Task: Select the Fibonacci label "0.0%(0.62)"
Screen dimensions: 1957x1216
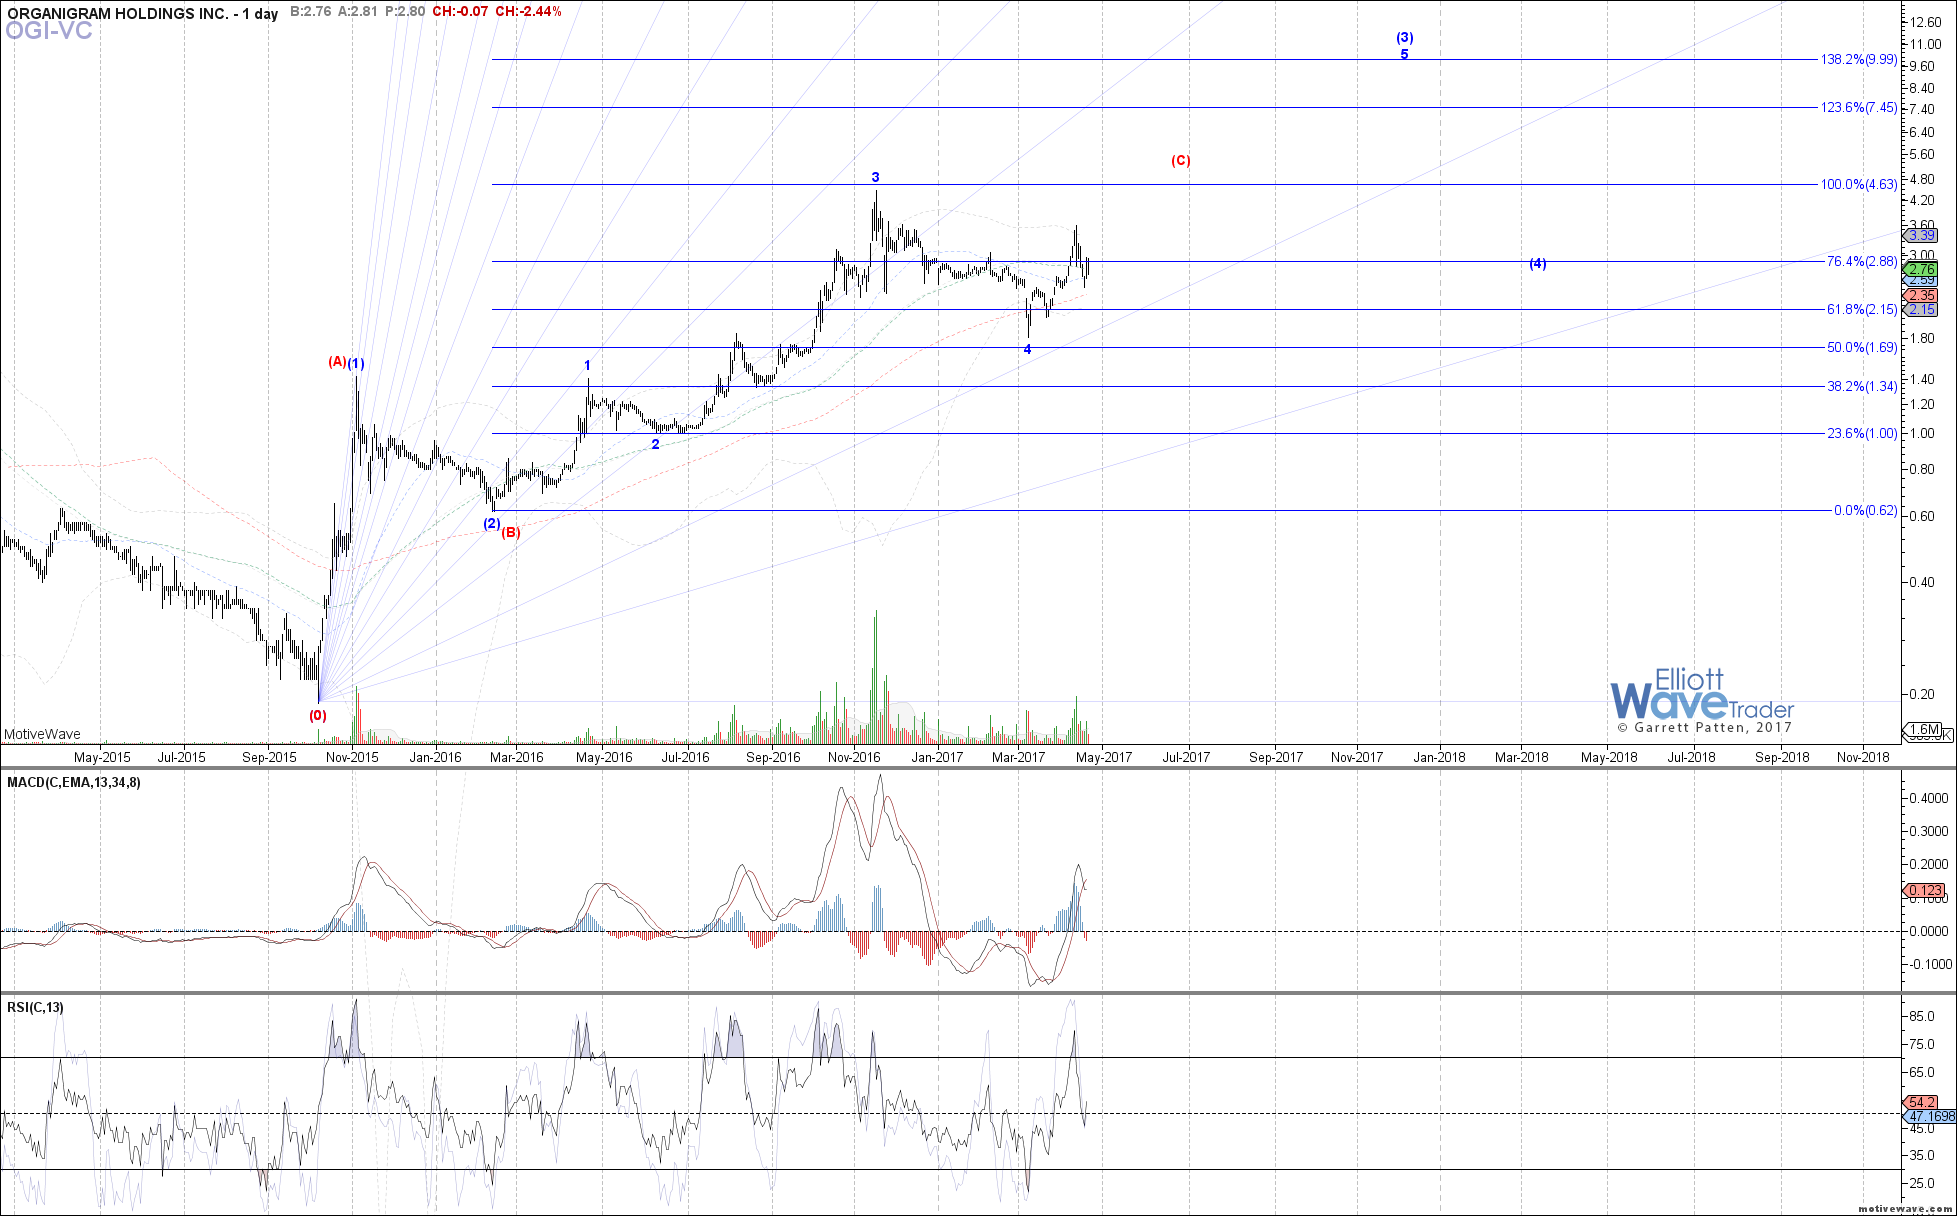Action: point(1865,511)
